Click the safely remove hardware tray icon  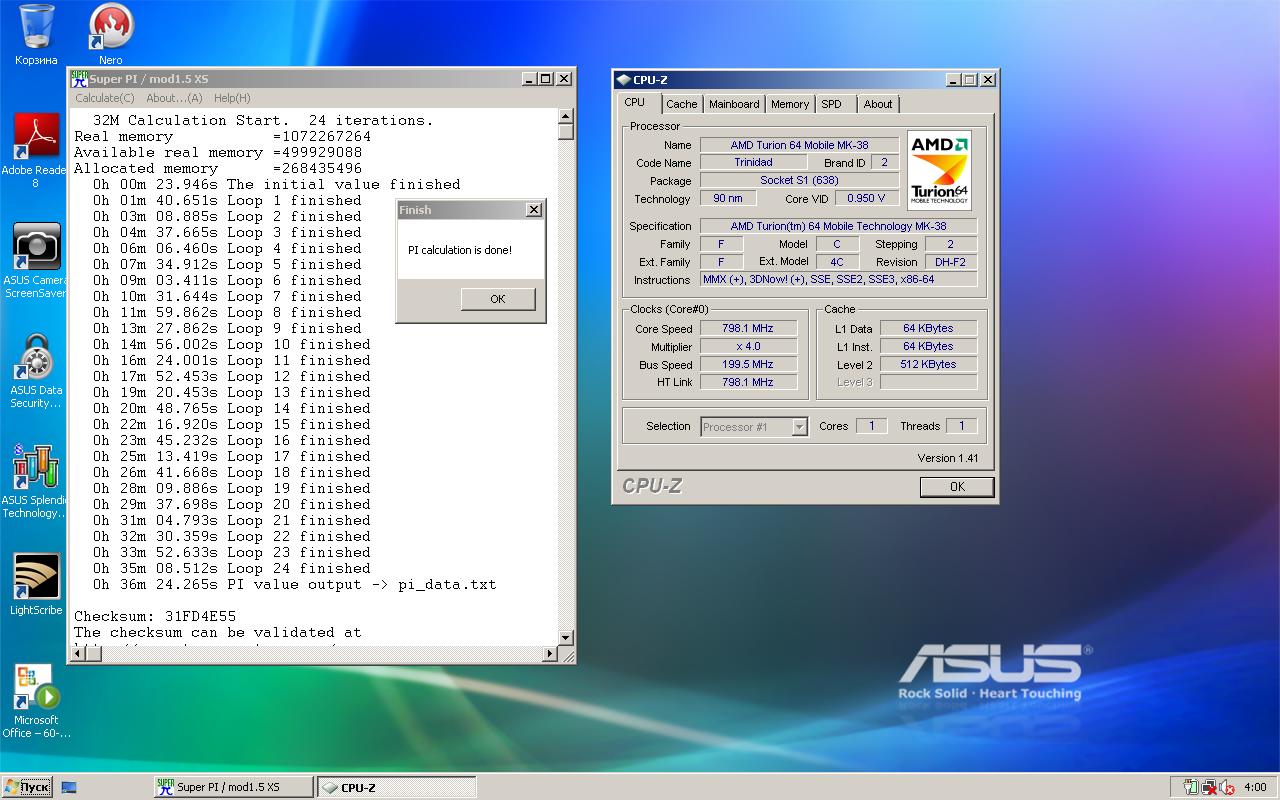pos(1190,787)
